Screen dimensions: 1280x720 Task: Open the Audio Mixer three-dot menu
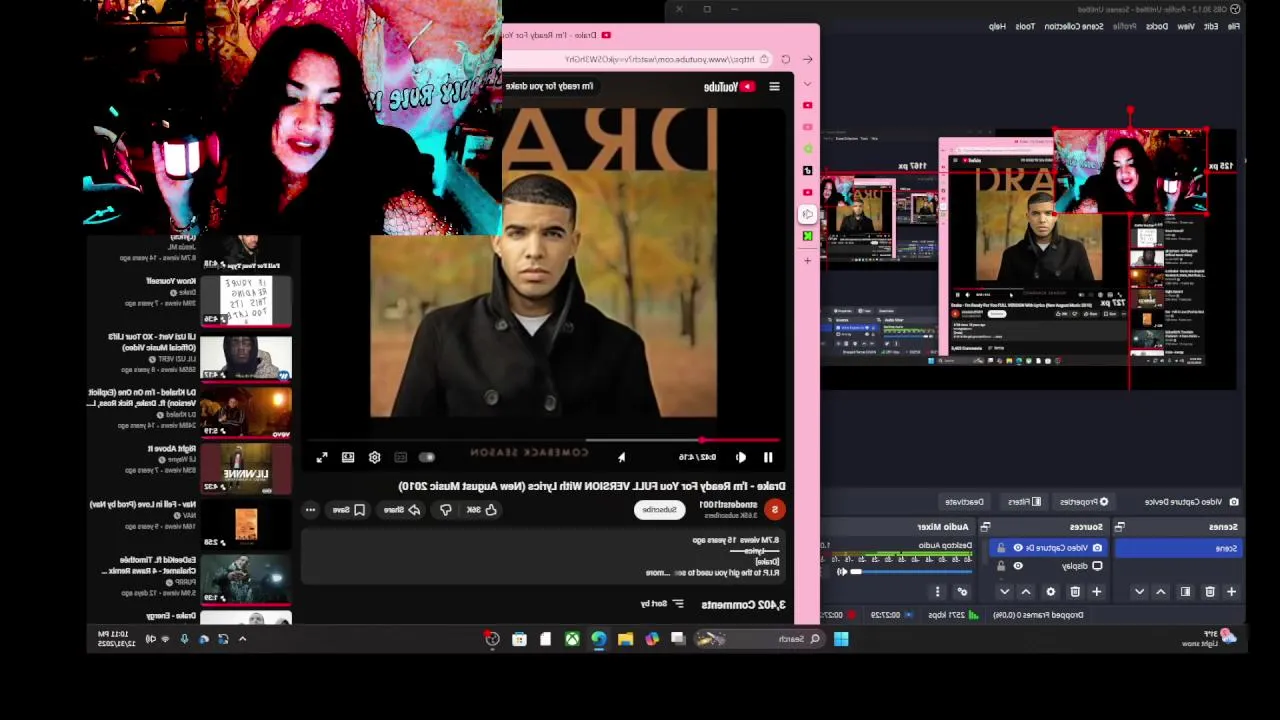(x=937, y=591)
